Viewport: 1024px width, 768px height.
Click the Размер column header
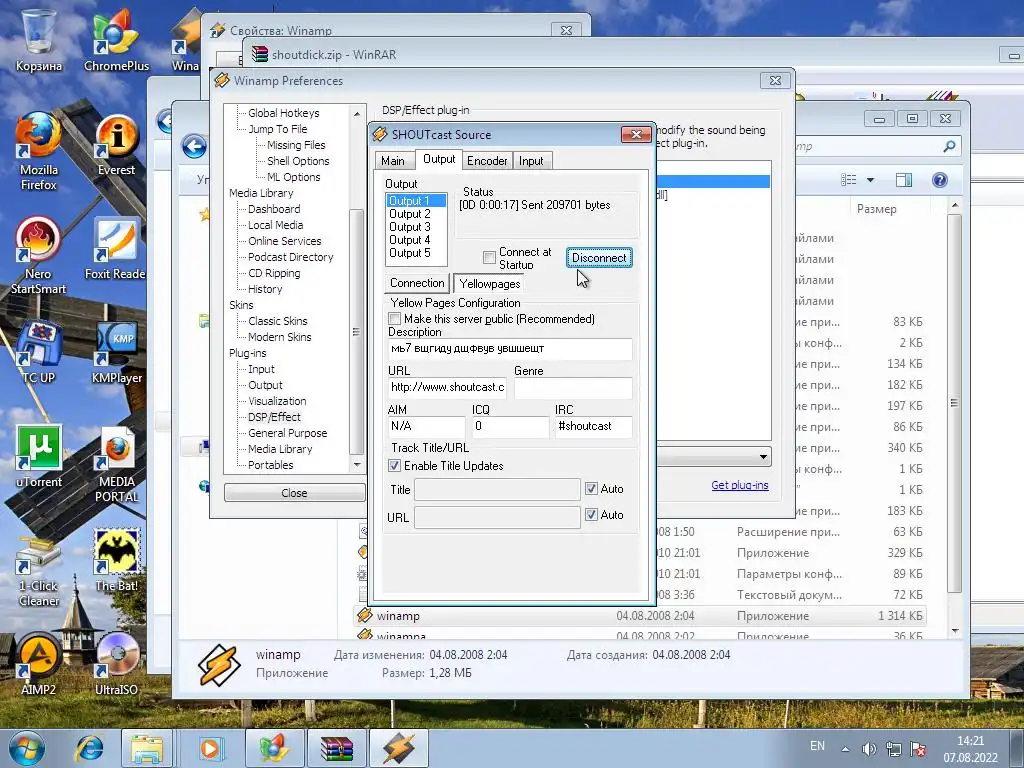(x=877, y=209)
